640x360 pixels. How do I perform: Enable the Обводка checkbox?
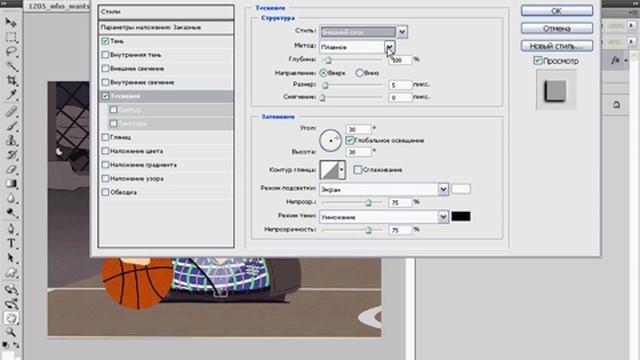[105, 192]
